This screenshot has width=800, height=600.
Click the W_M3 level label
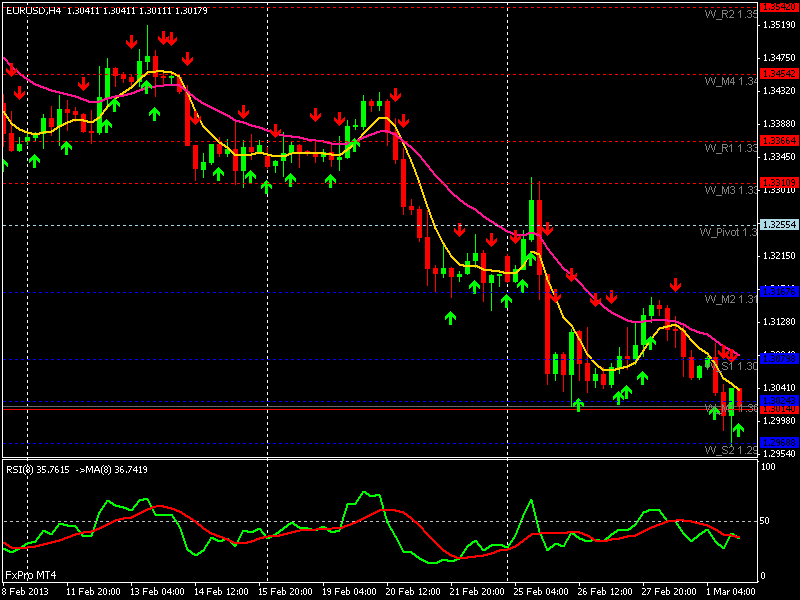point(731,190)
